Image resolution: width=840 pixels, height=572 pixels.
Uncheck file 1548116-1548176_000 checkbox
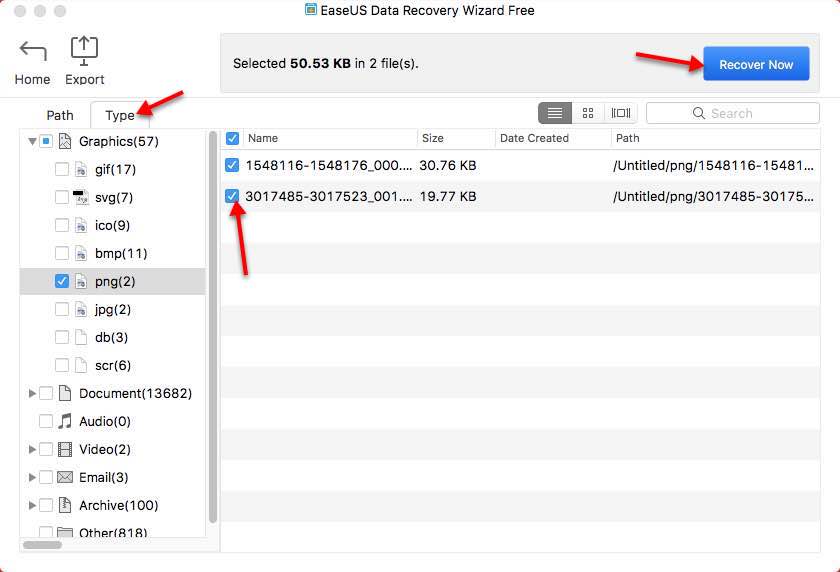[x=232, y=165]
